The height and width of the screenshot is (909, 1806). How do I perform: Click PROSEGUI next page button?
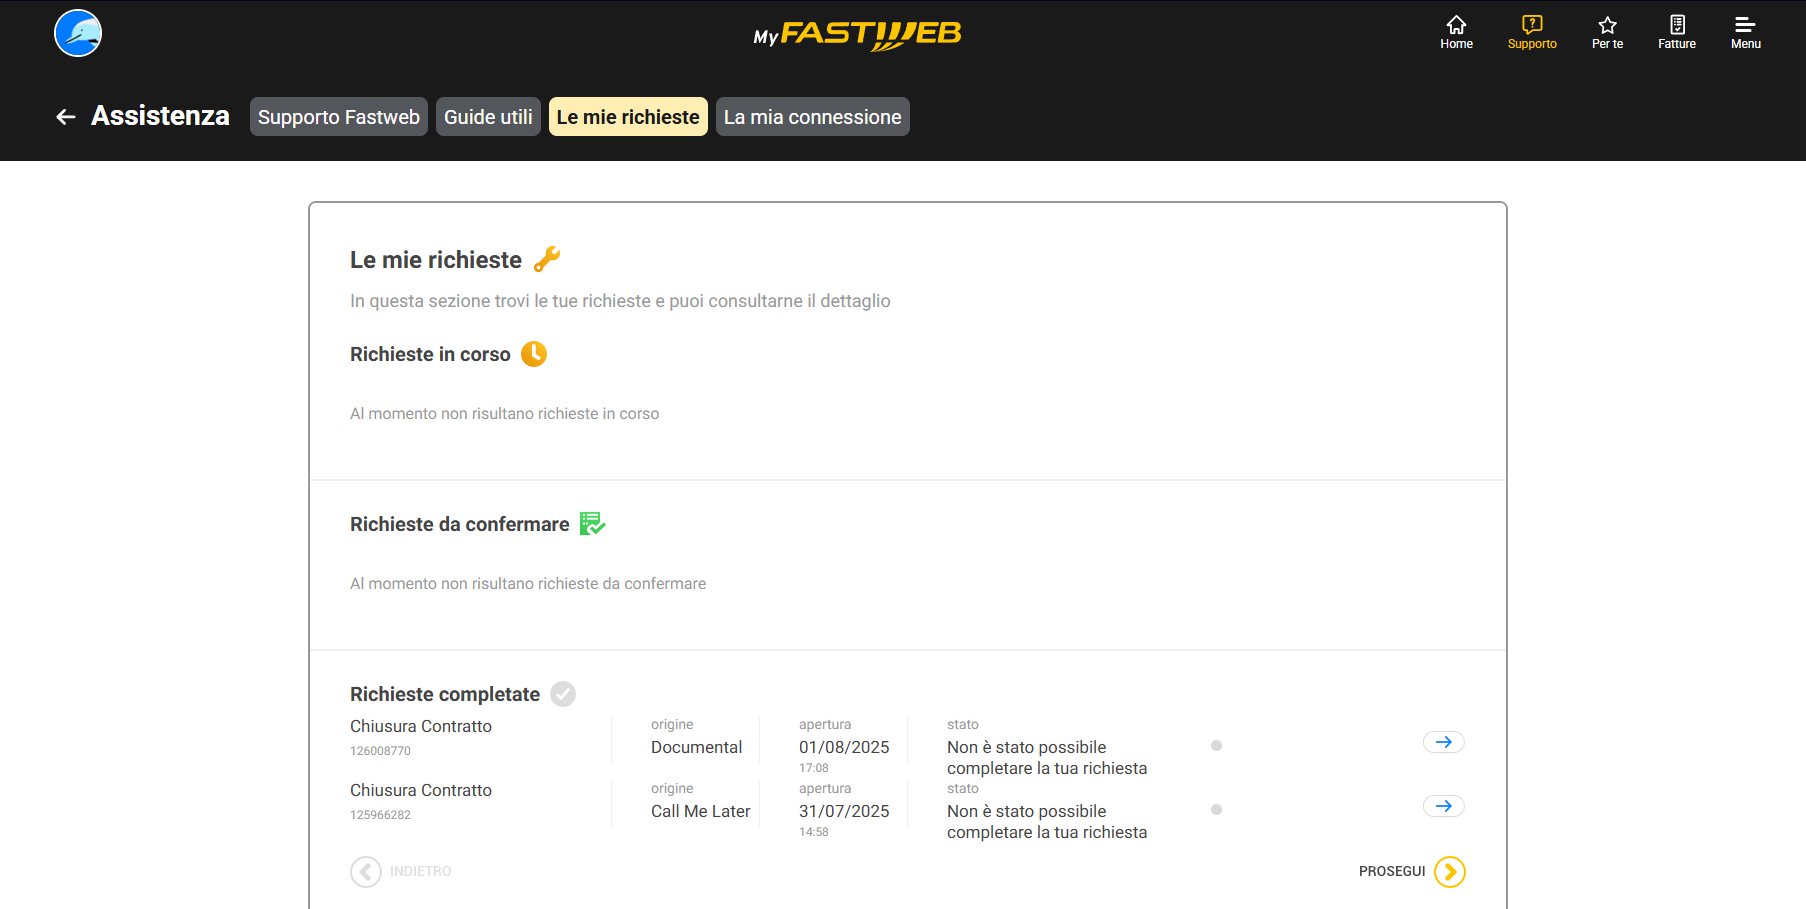1449,872
